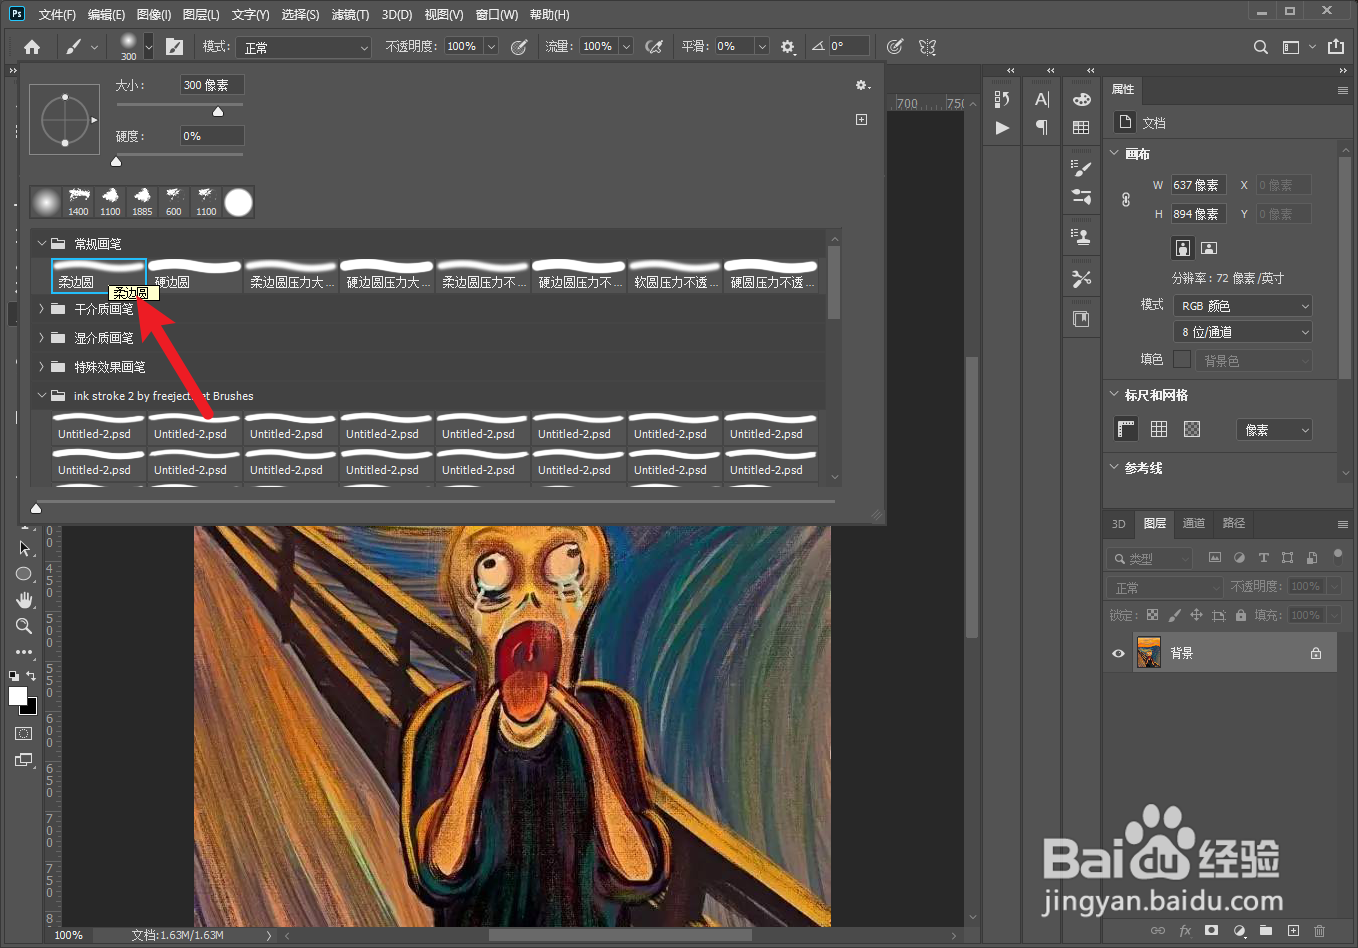
Task: Open symmetry paint butterfly icon
Action: (x=927, y=47)
